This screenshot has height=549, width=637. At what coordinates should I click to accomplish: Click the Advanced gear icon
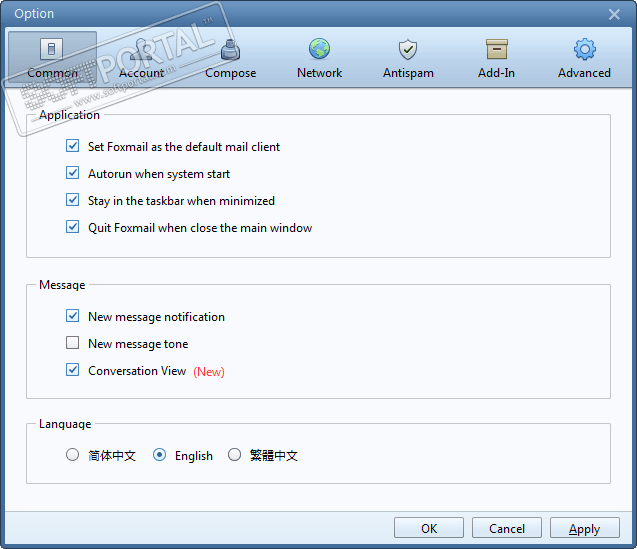(585, 49)
